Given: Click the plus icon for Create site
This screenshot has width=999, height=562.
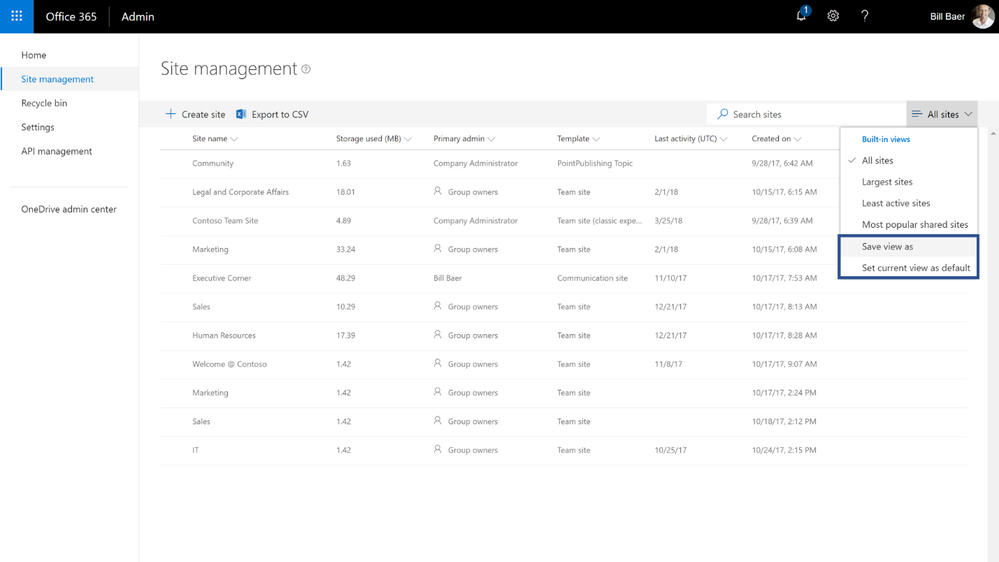Looking at the screenshot, I should (170, 114).
